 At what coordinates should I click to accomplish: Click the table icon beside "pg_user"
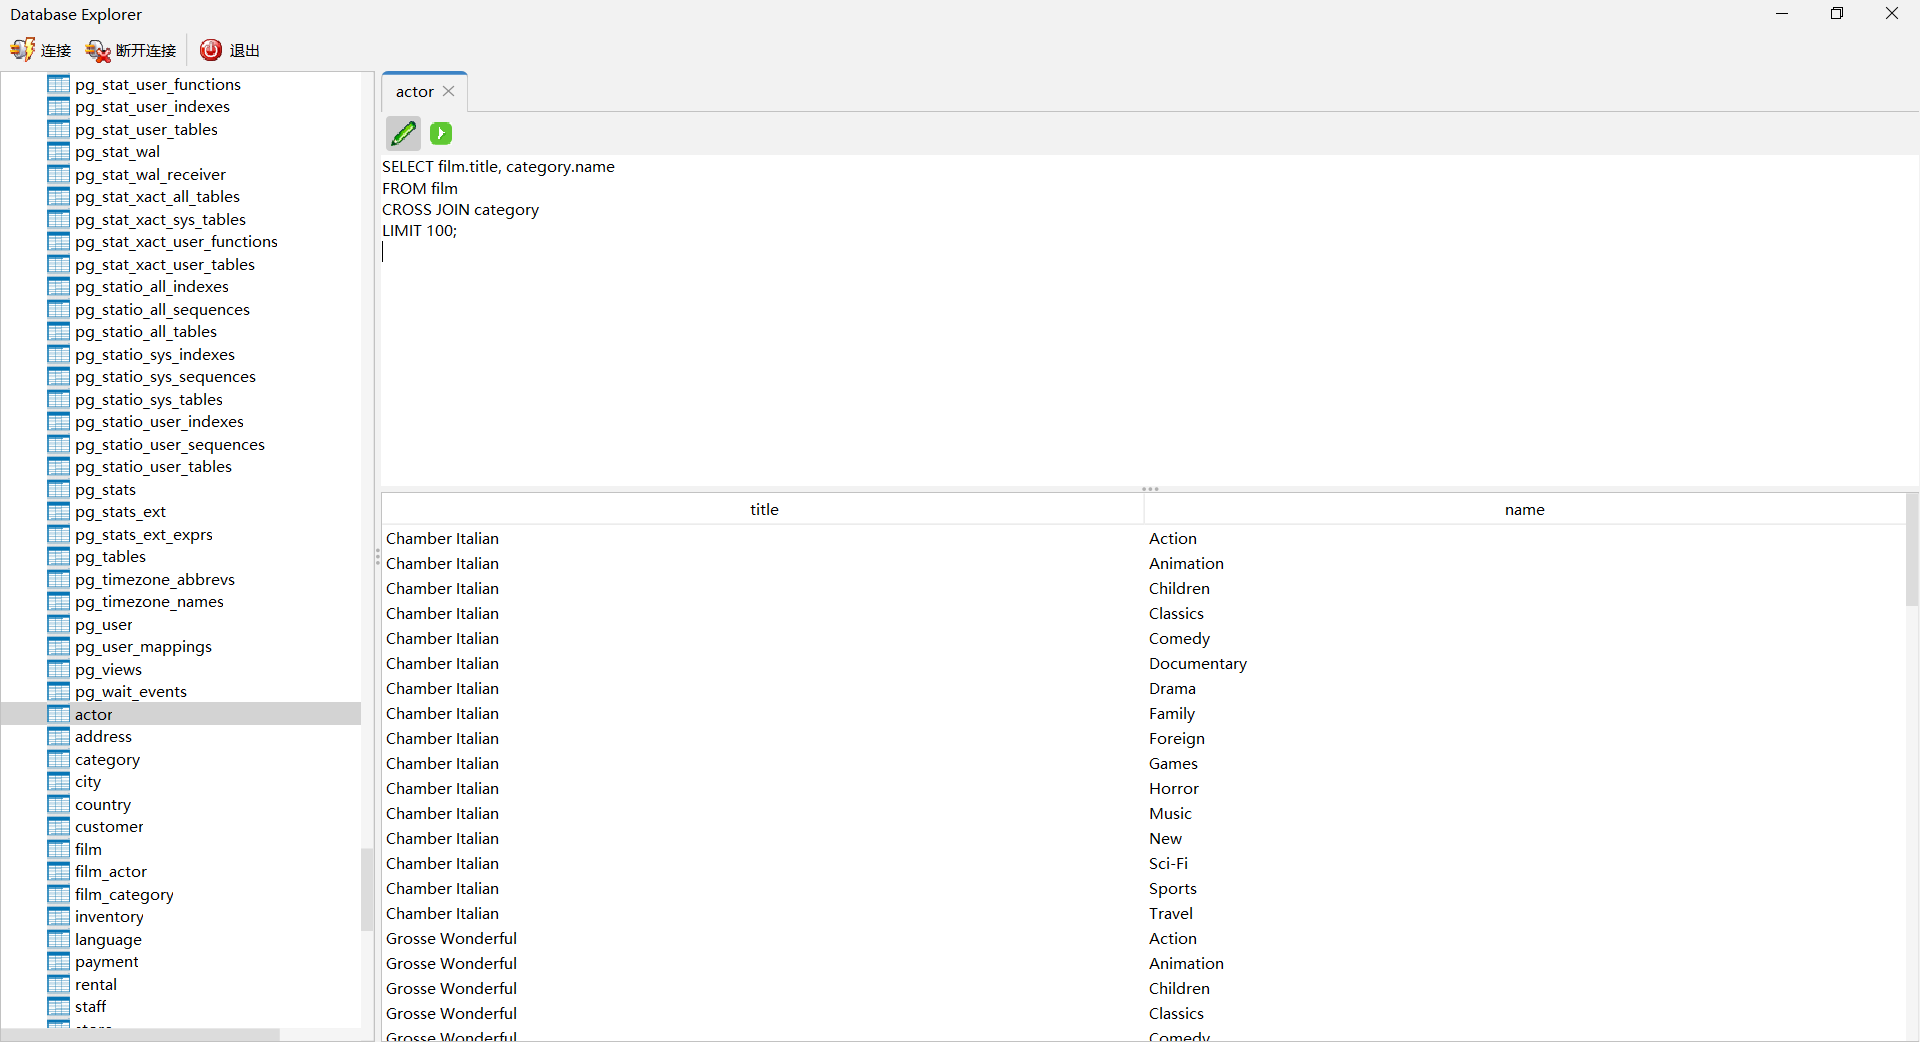pos(58,624)
